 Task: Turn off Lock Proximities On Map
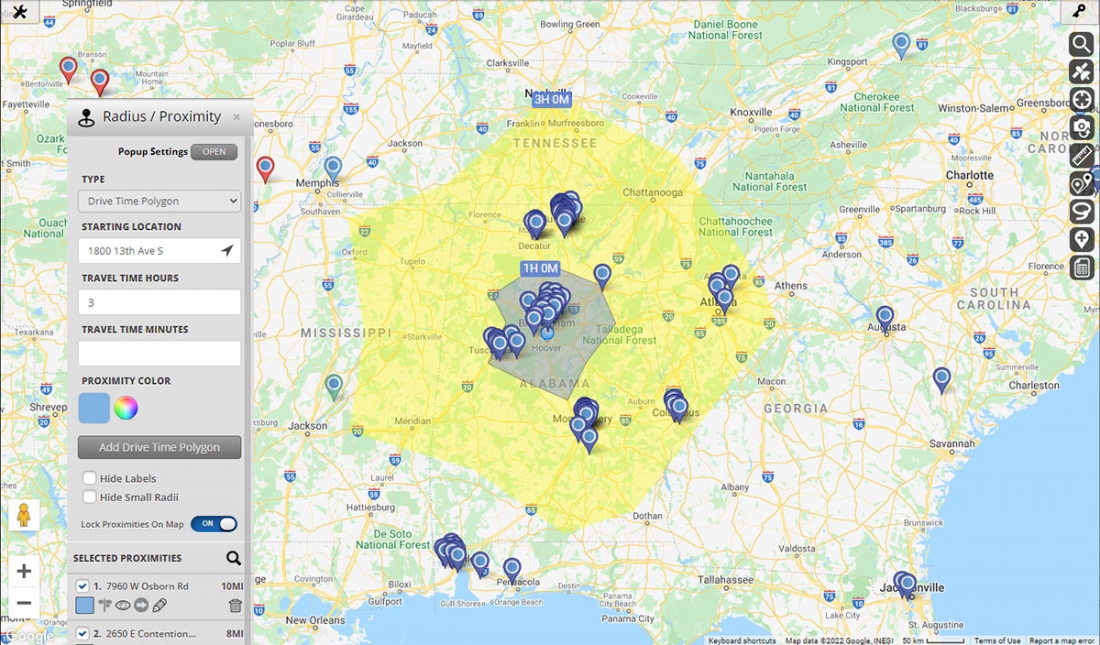(213, 524)
